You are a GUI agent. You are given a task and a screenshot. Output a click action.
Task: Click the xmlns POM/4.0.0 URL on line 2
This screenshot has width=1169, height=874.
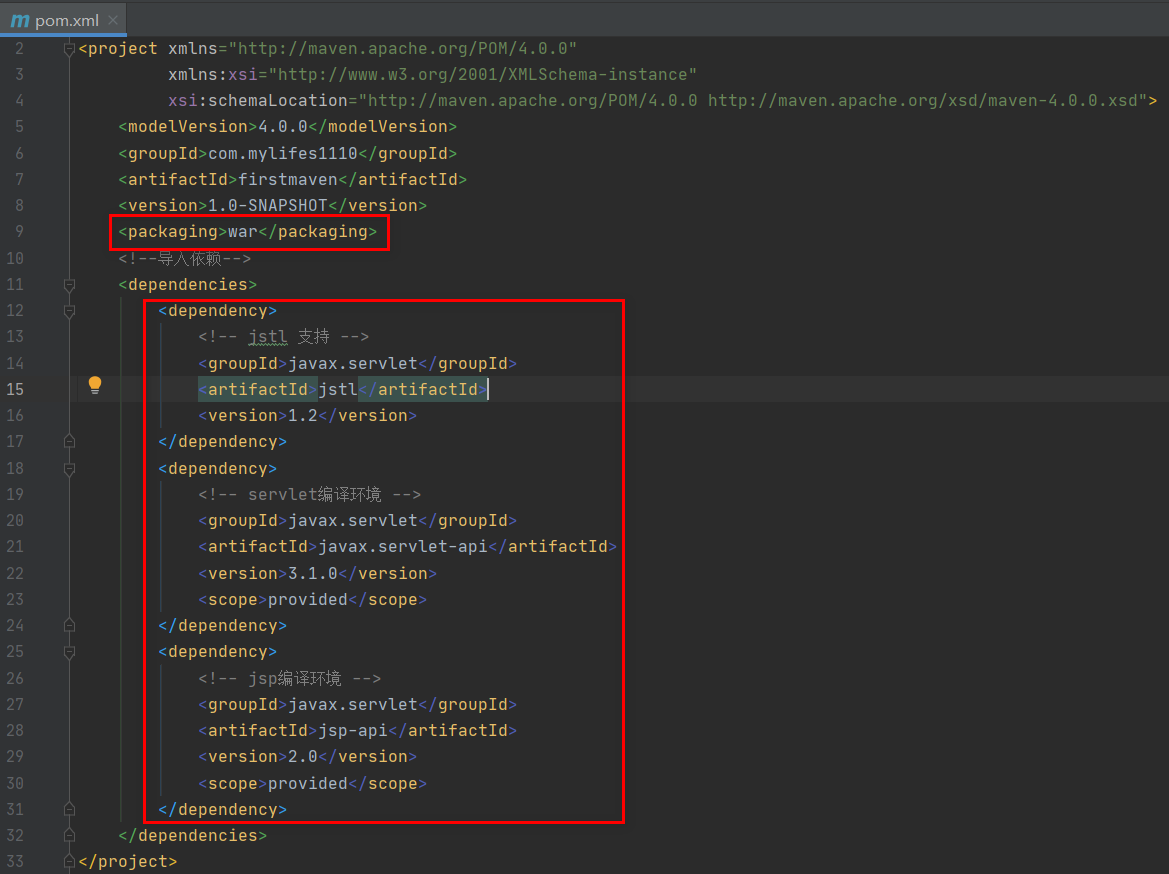(x=403, y=48)
